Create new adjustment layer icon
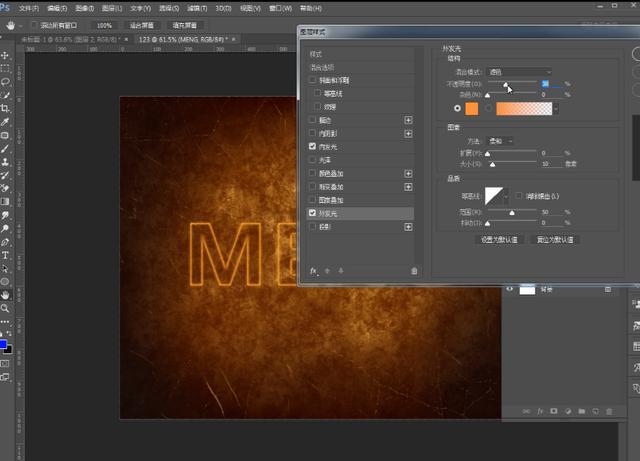 [568, 411]
